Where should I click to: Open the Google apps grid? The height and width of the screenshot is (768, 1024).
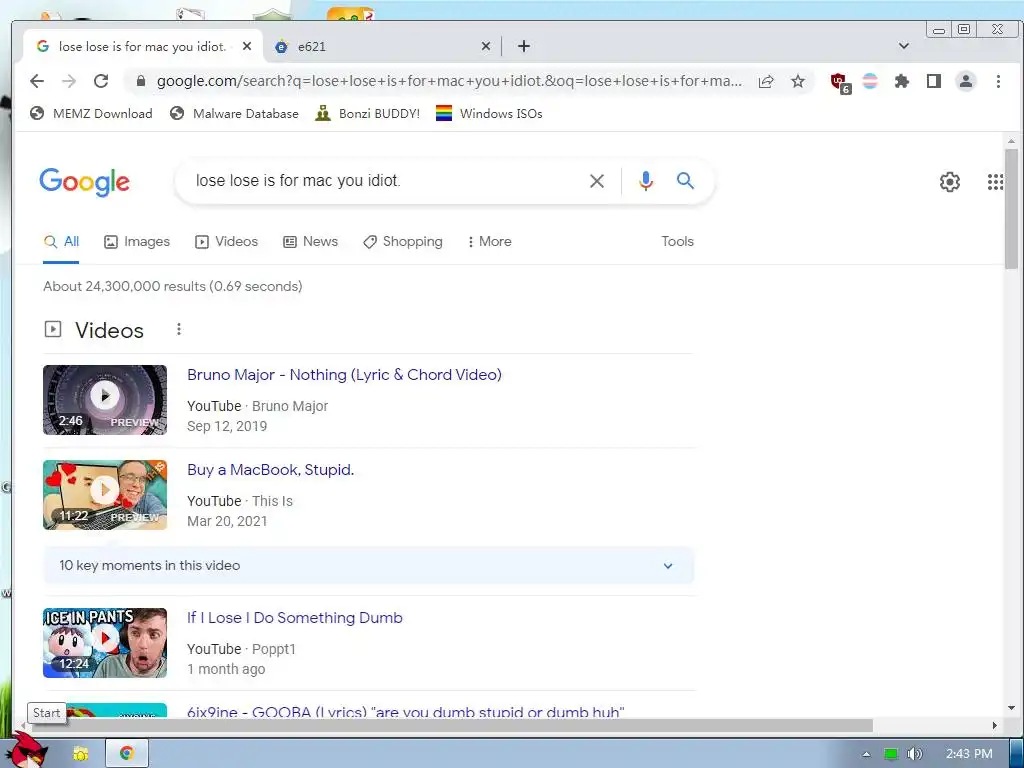[995, 182]
